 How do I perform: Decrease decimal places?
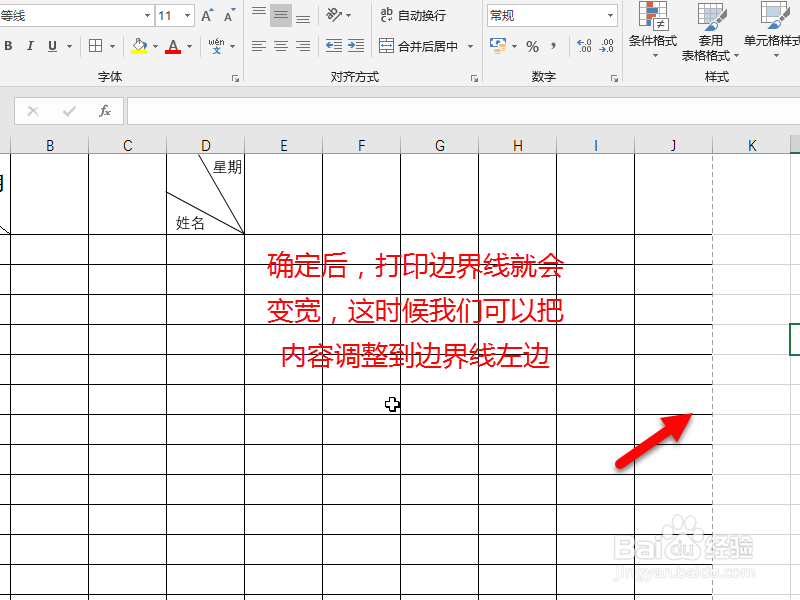tap(607, 46)
